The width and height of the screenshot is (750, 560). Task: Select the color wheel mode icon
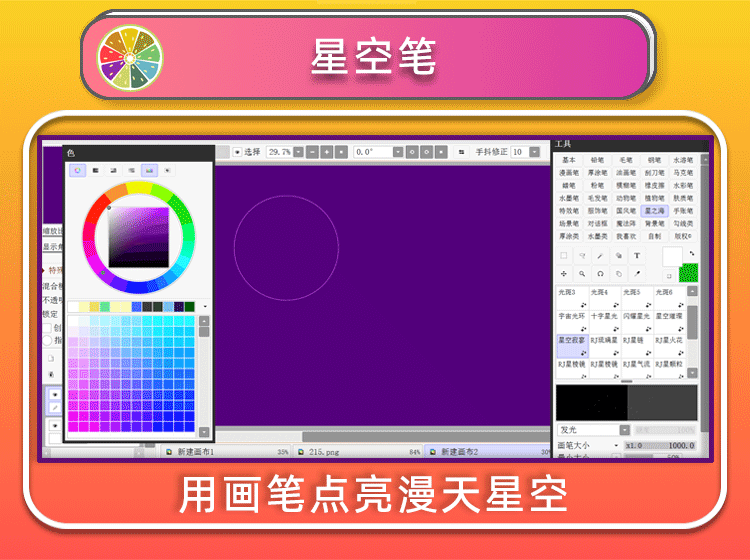[x=77, y=170]
